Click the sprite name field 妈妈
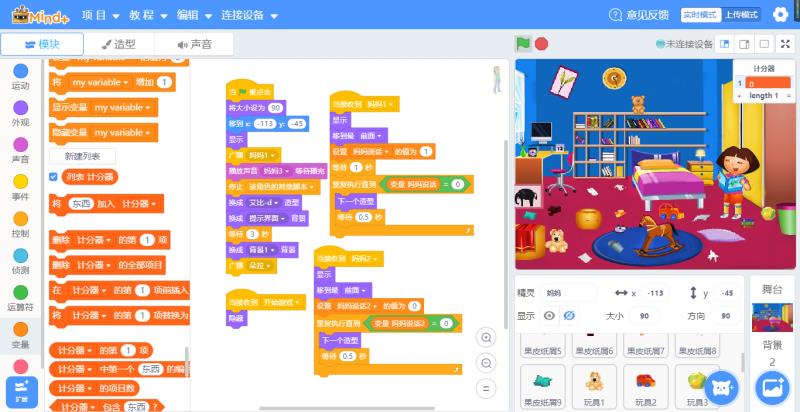The image size is (800, 412). (x=568, y=293)
